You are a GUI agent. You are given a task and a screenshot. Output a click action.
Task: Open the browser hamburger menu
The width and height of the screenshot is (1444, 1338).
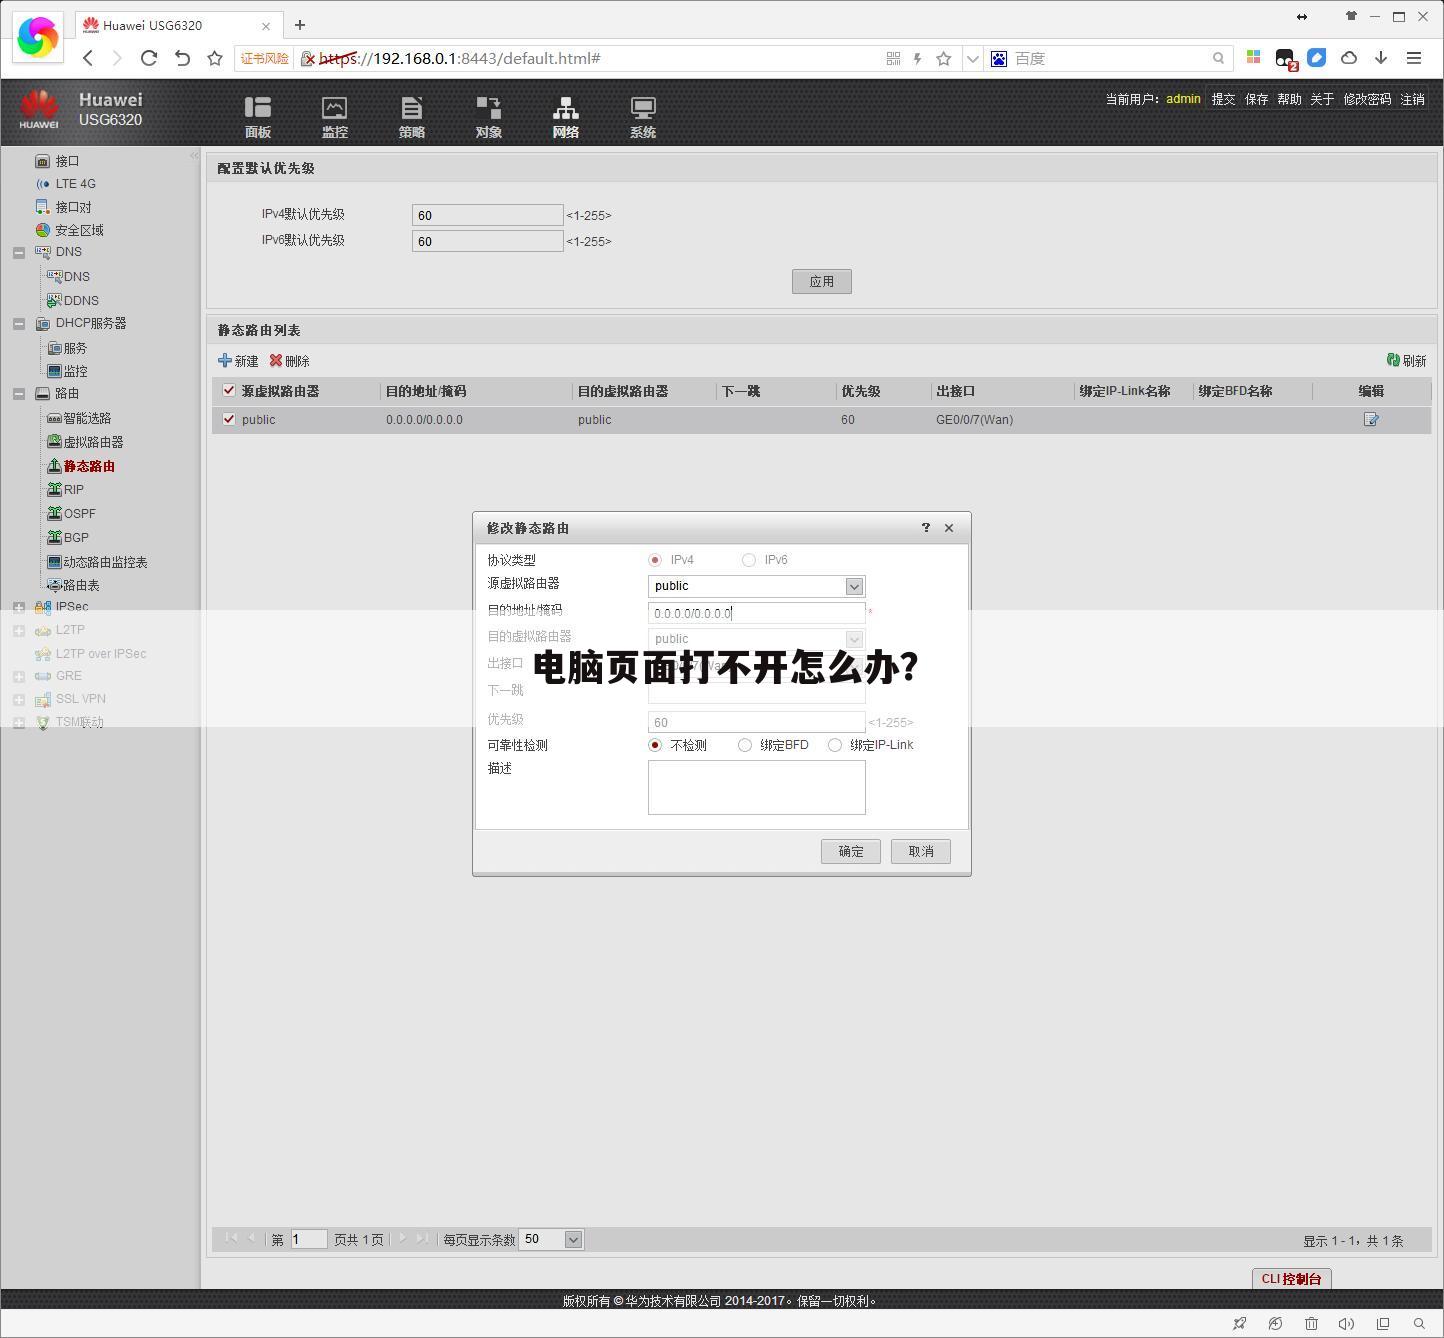(1414, 58)
